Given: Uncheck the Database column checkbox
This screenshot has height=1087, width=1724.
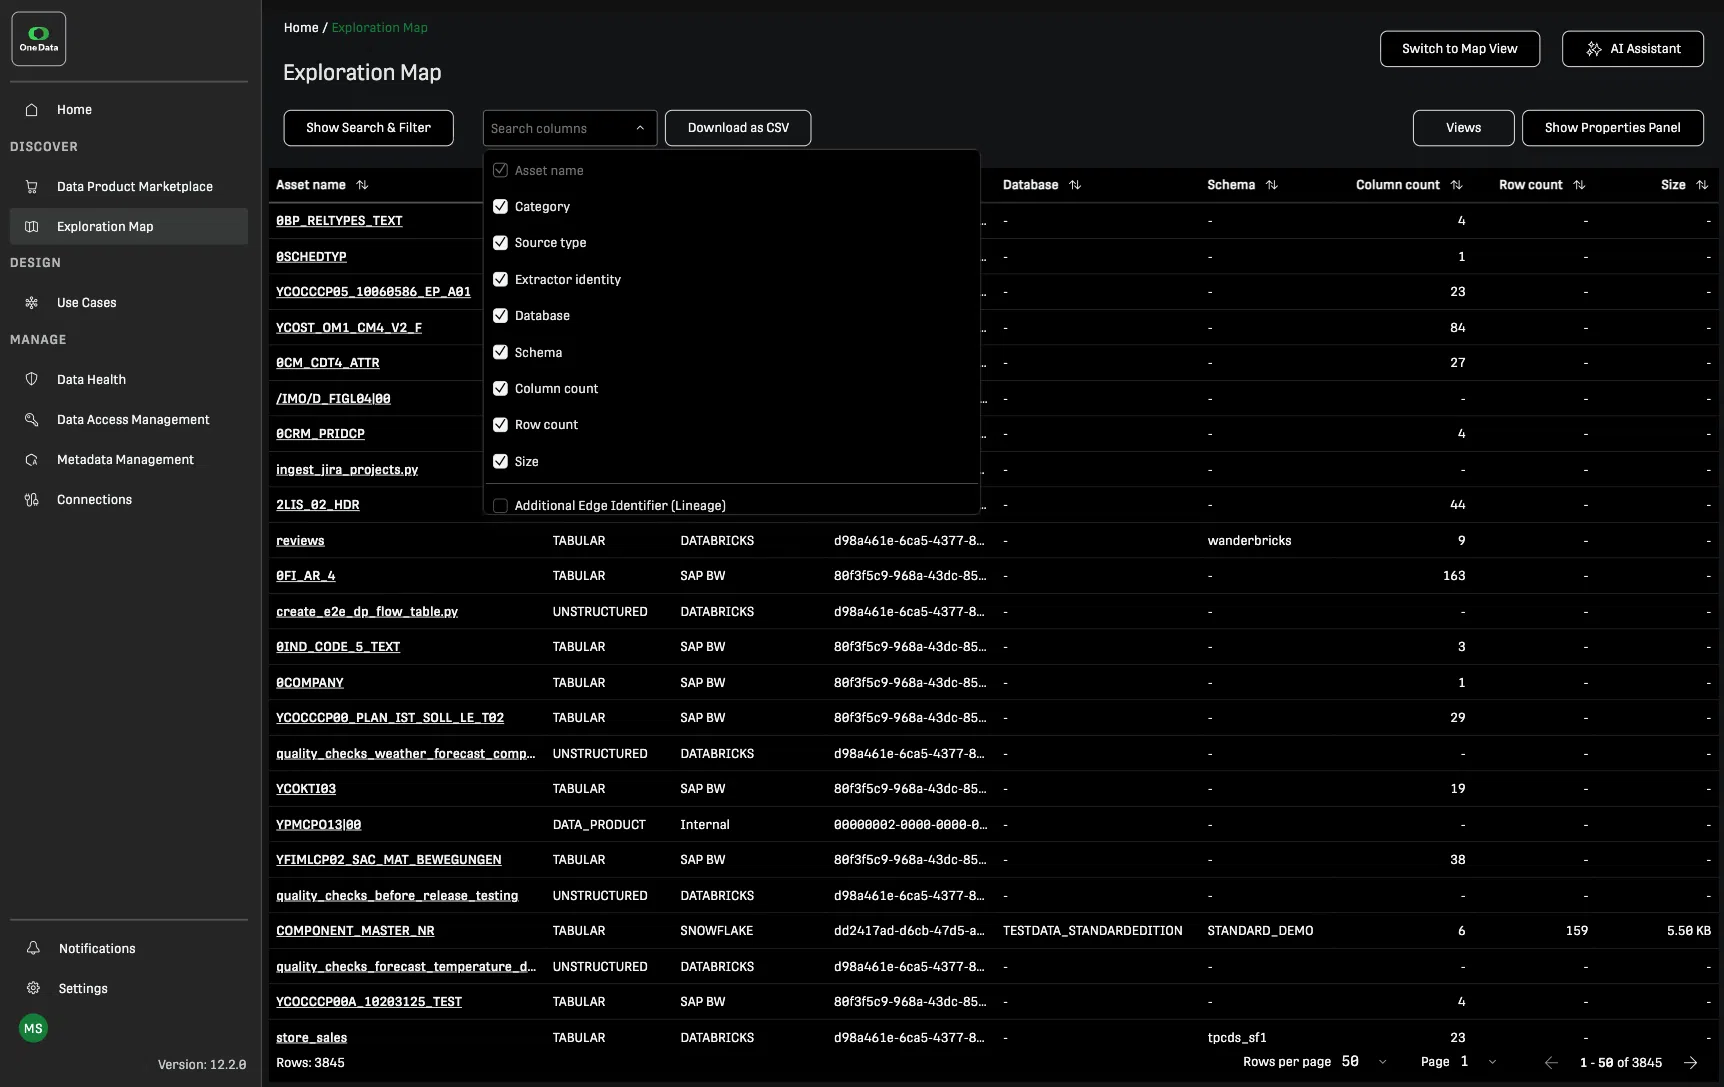Looking at the screenshot, I should (x=500, y=316).
